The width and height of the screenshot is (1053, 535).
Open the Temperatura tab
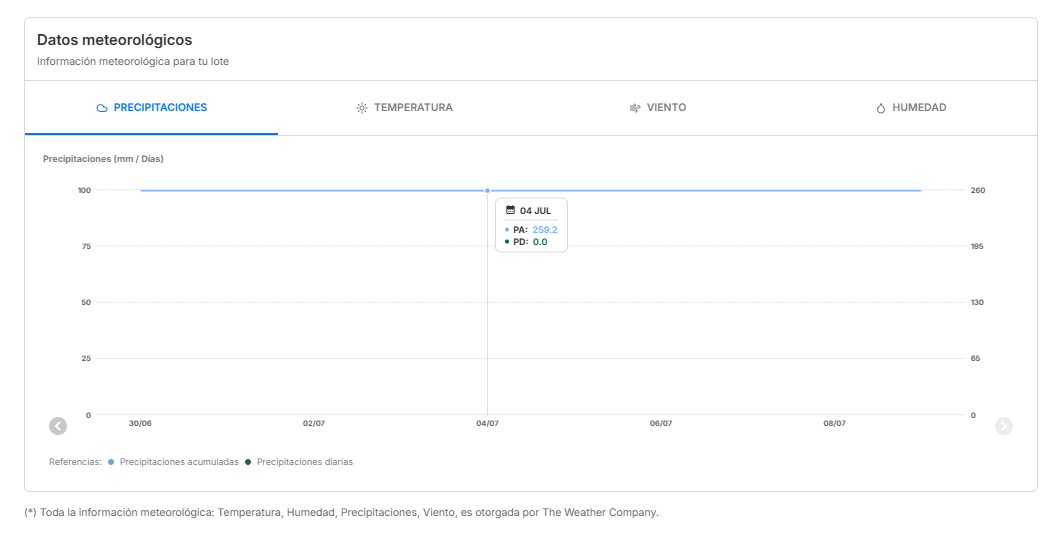404,107
